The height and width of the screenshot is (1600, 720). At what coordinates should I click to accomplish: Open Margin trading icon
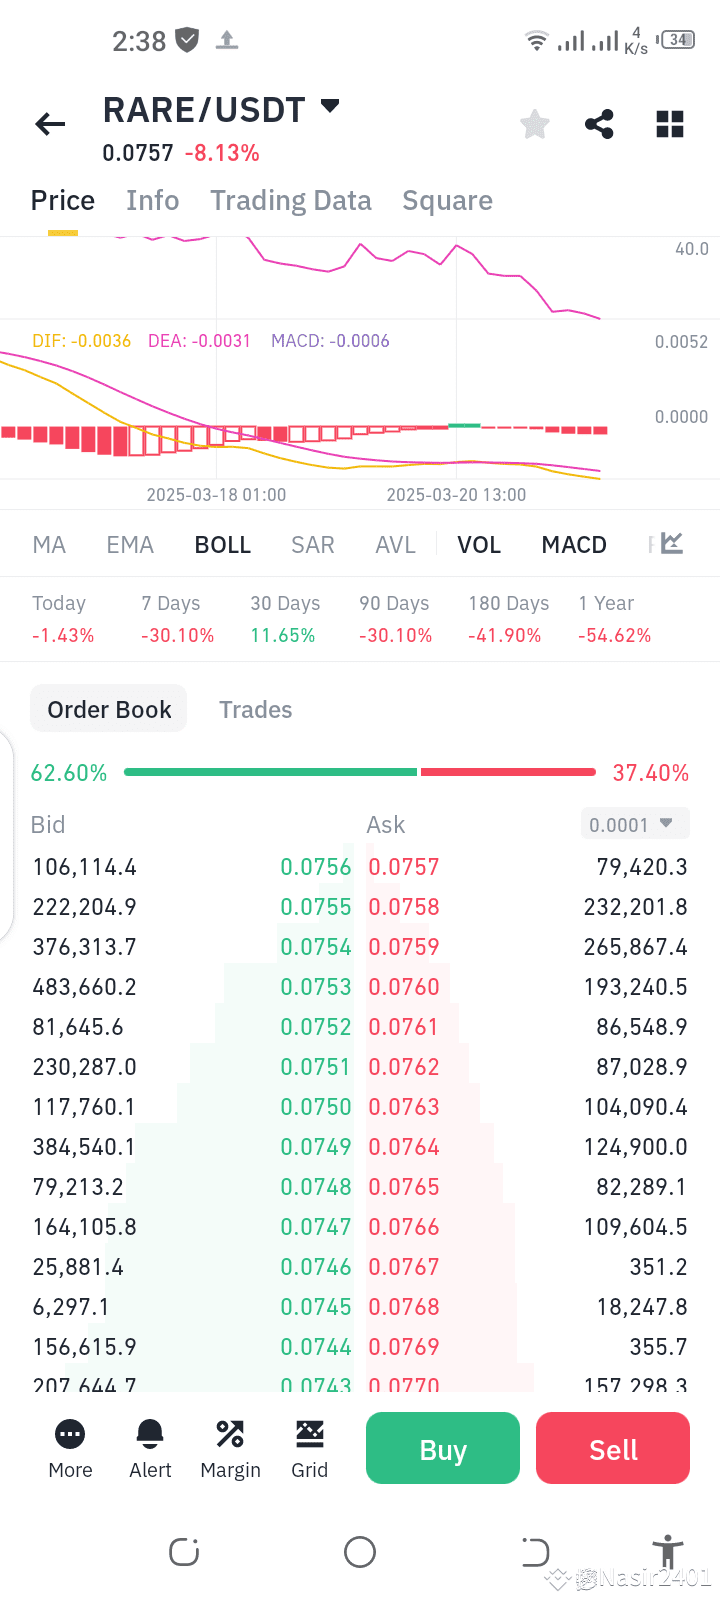(230, 1449)
